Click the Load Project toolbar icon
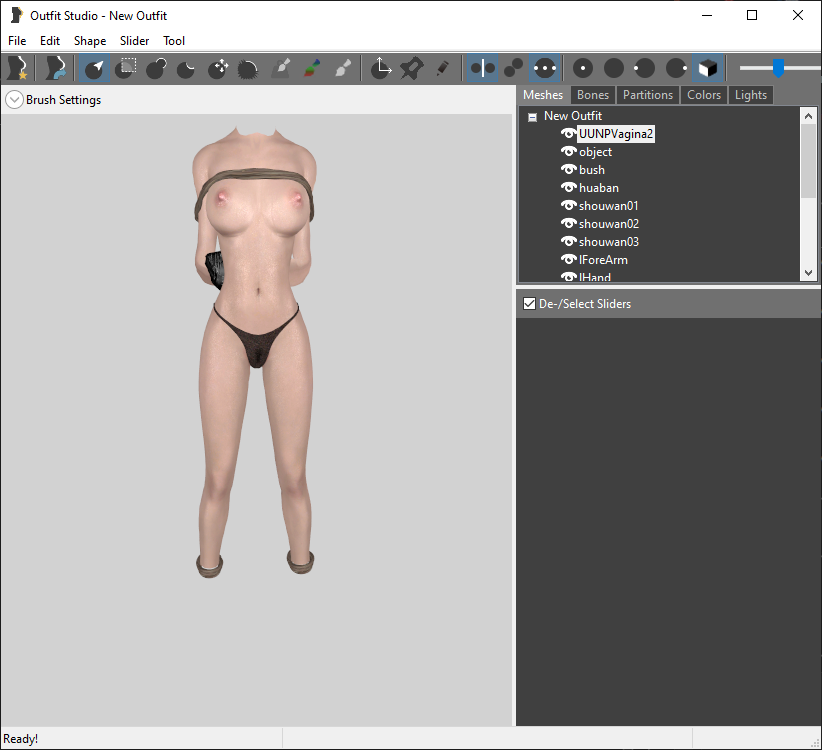This screenshot has width=822, height=750. (x=55, y=68)
